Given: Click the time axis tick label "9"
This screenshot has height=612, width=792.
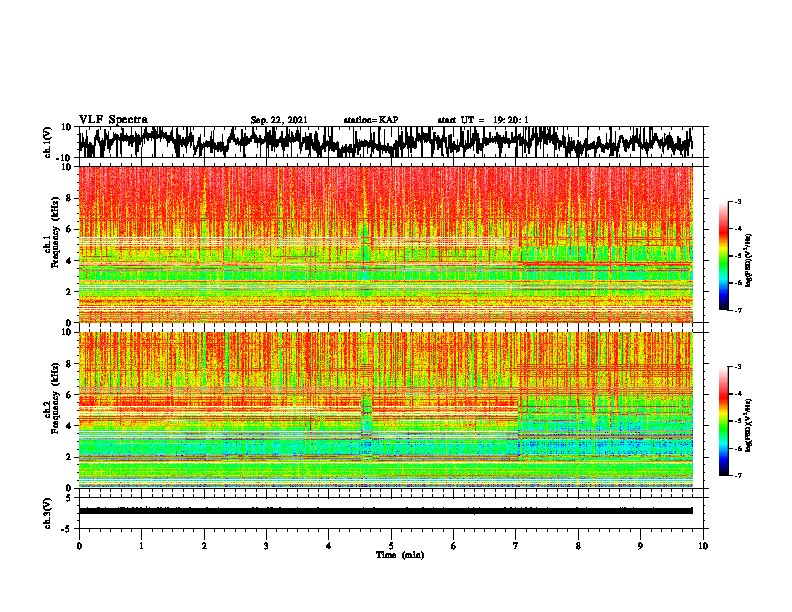Looking at the screenshot, I should [x=640, y=546].
